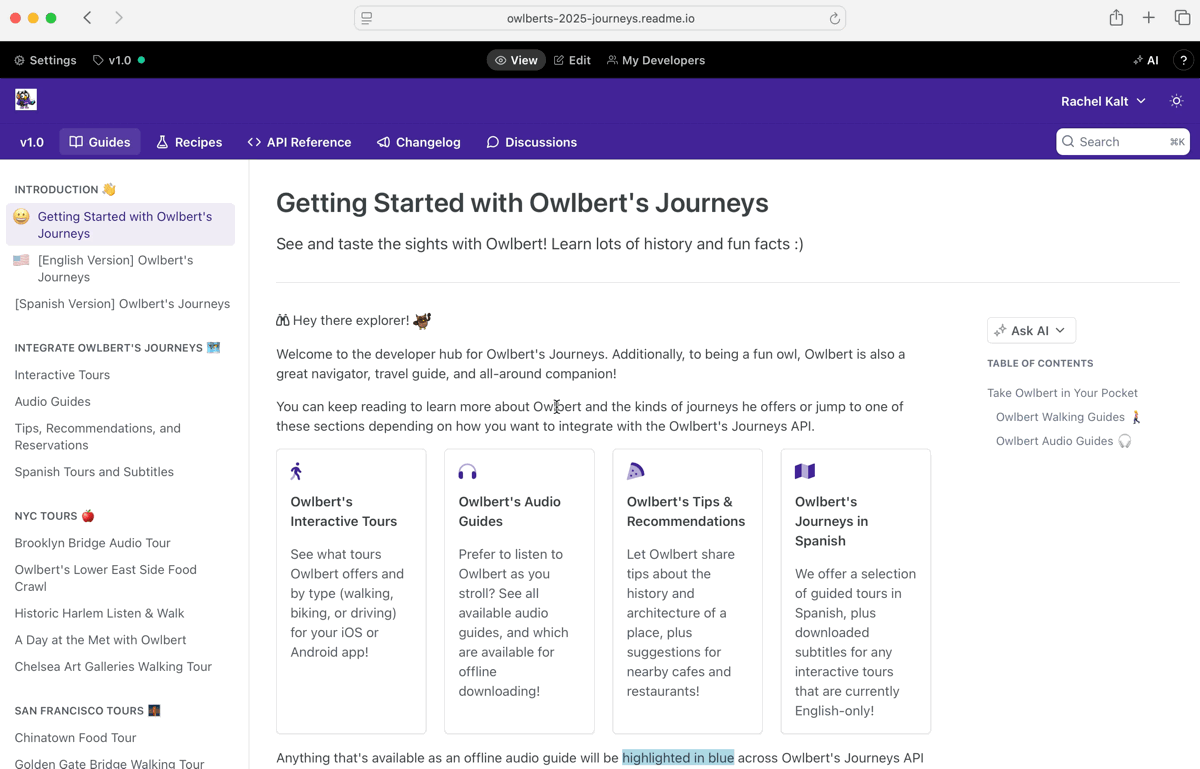Click the Safari share icon
The image size is (1200, 769).
[x=1116, y=18]
